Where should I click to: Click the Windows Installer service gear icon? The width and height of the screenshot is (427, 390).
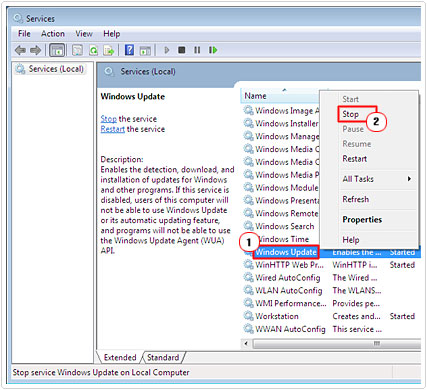[x=248, y=123]
